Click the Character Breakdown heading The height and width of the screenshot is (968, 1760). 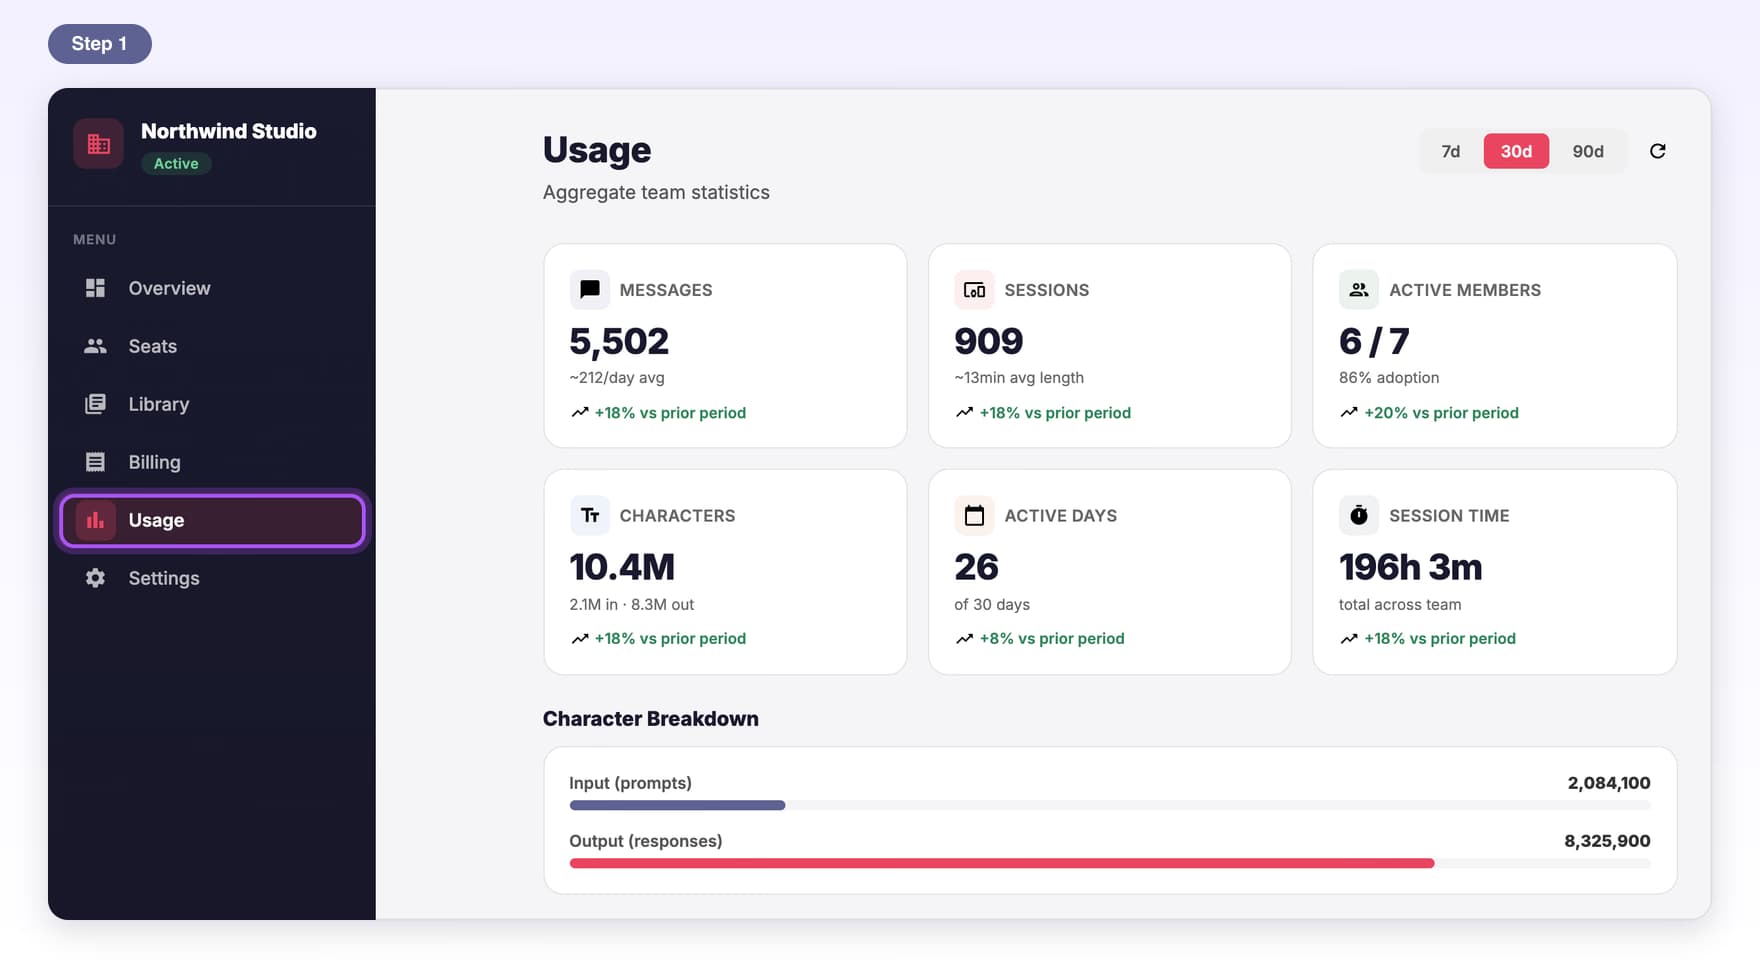(x=650, y=719)
